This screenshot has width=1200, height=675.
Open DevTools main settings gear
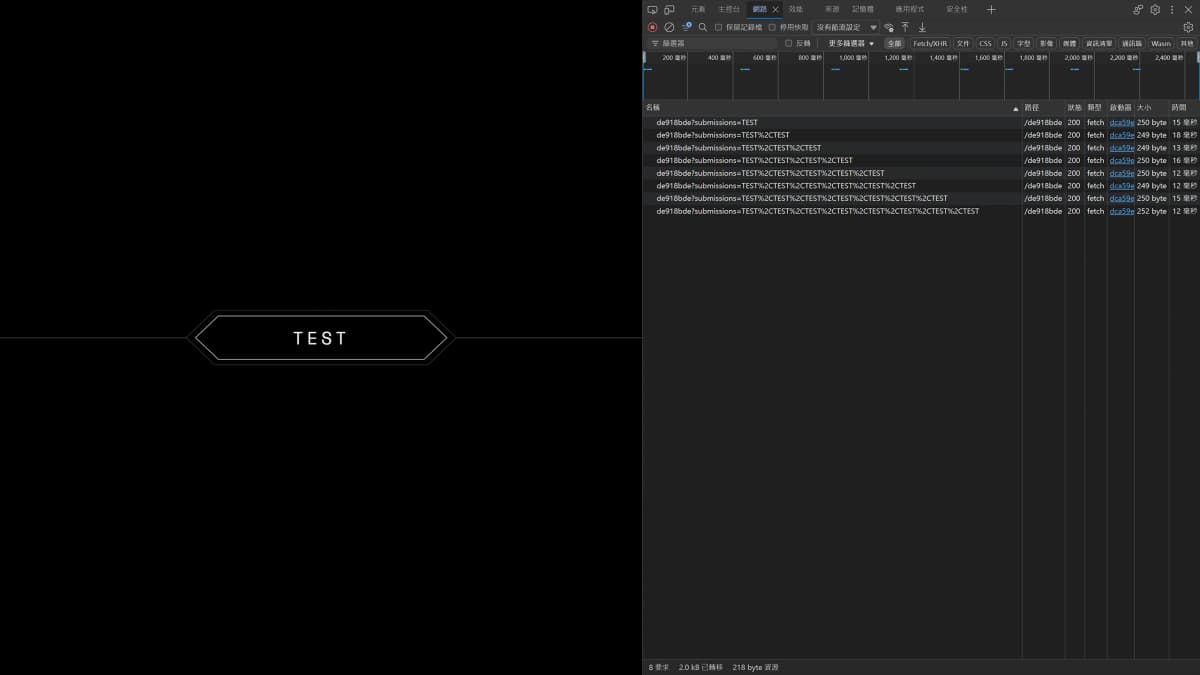point(1155,9)
